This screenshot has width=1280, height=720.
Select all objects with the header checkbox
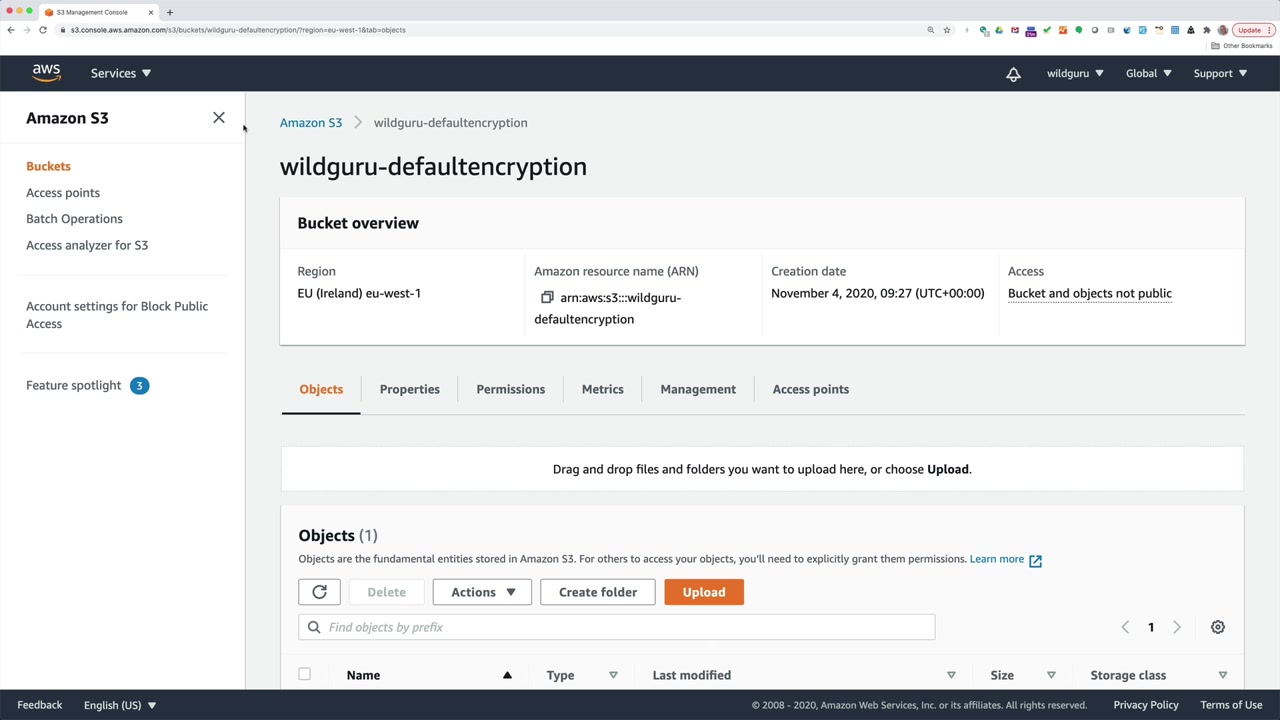304,674
